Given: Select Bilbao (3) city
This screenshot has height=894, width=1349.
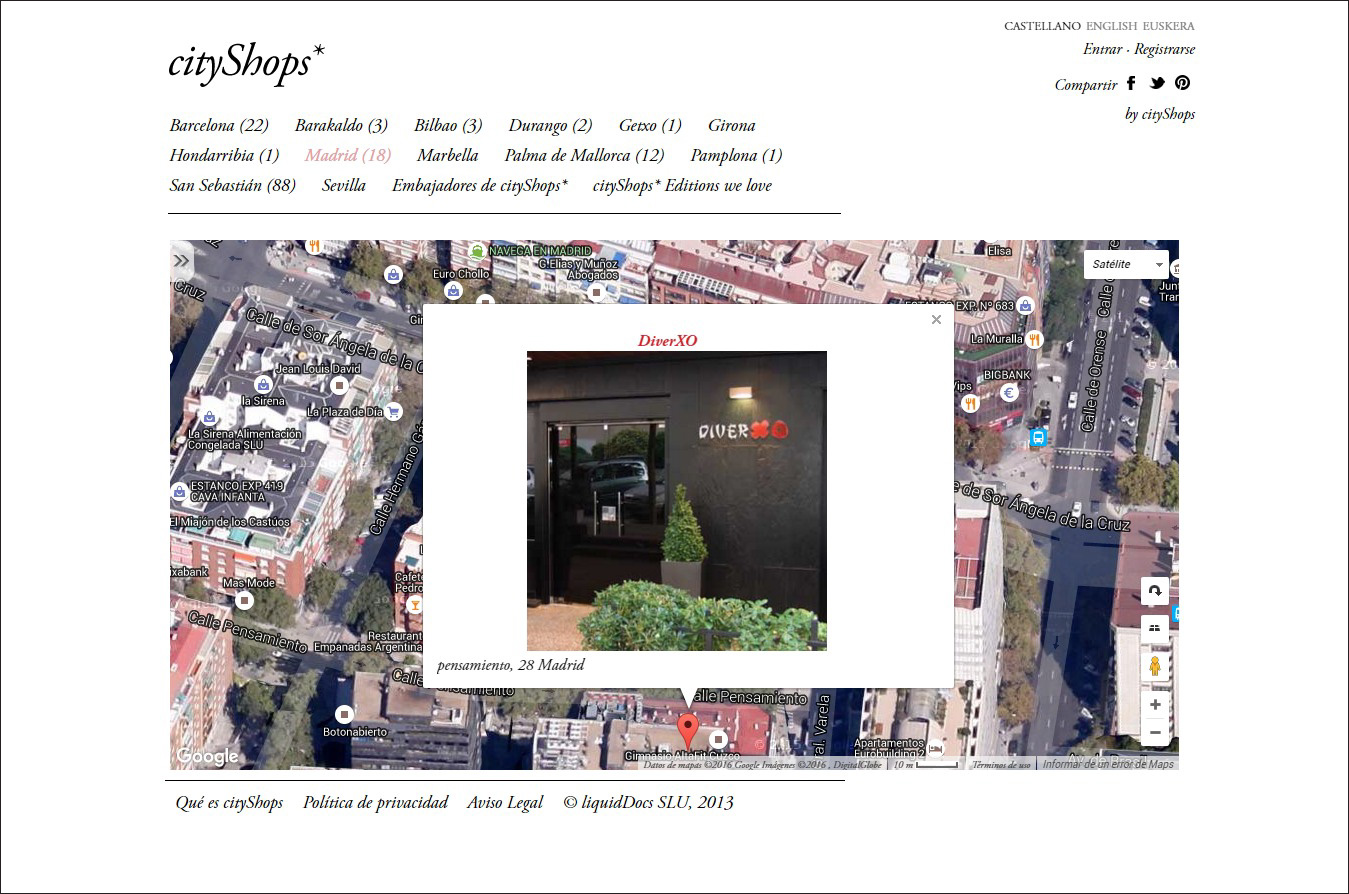Looking at the screenshot, I should click(448, 125).
